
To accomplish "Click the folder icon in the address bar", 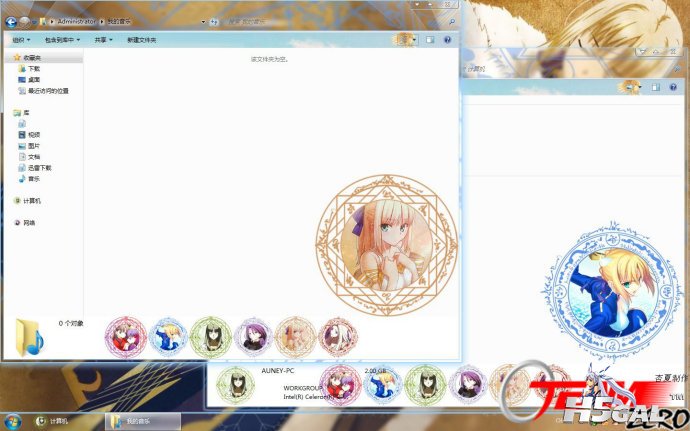I will [x=43, y=22].
